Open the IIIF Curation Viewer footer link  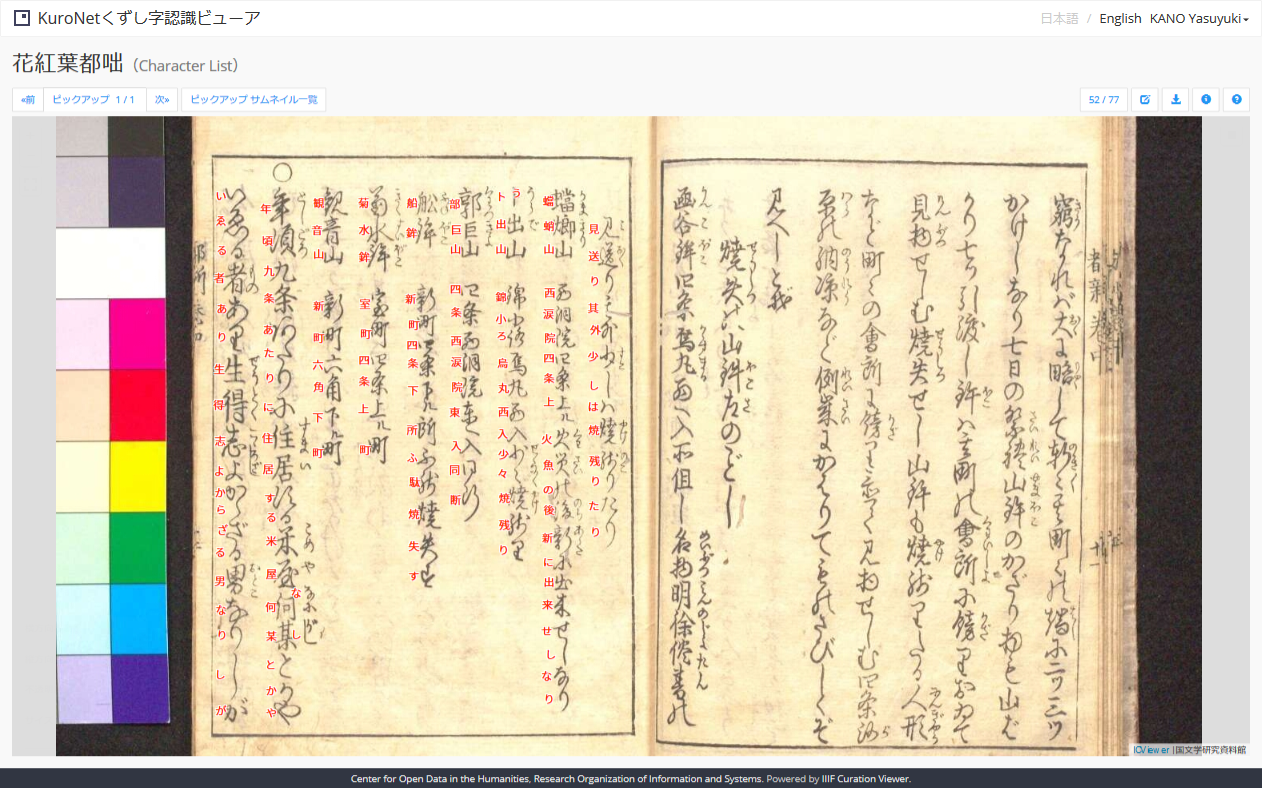click(864, 779)
